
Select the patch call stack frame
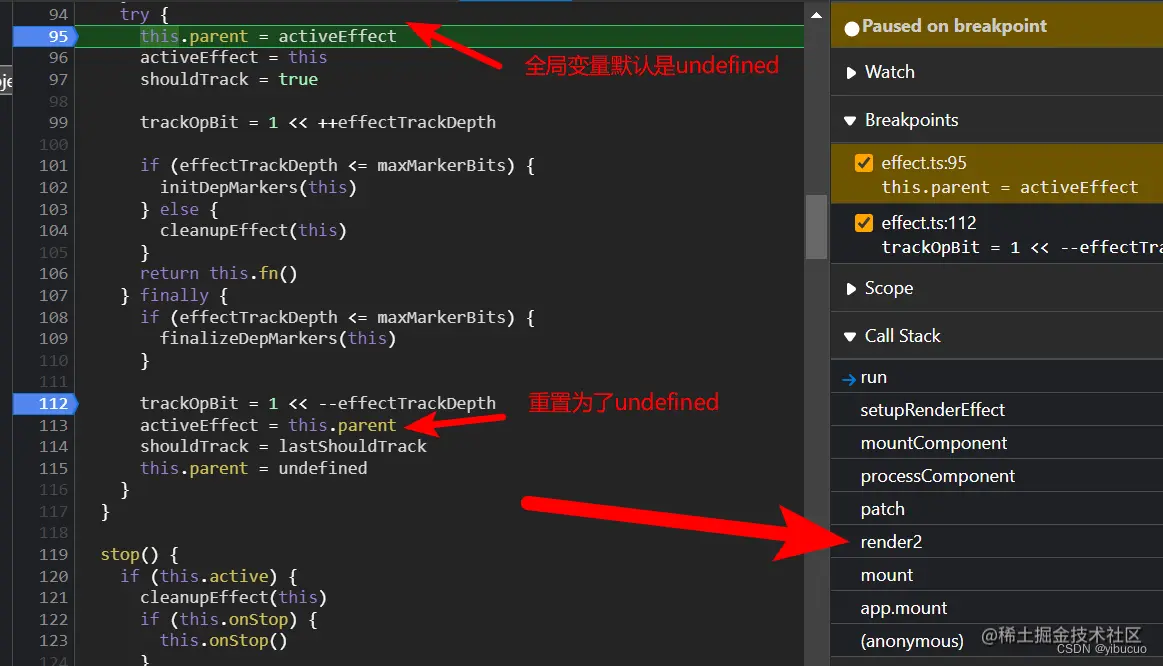997,510
